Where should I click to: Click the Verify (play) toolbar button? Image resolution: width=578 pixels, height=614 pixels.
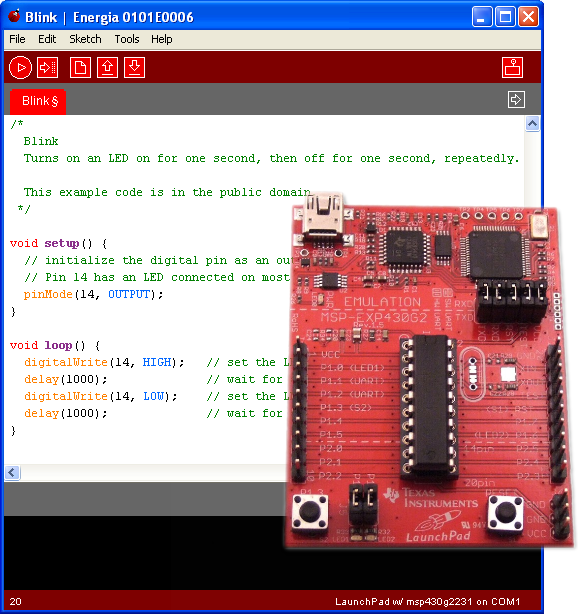20,67
